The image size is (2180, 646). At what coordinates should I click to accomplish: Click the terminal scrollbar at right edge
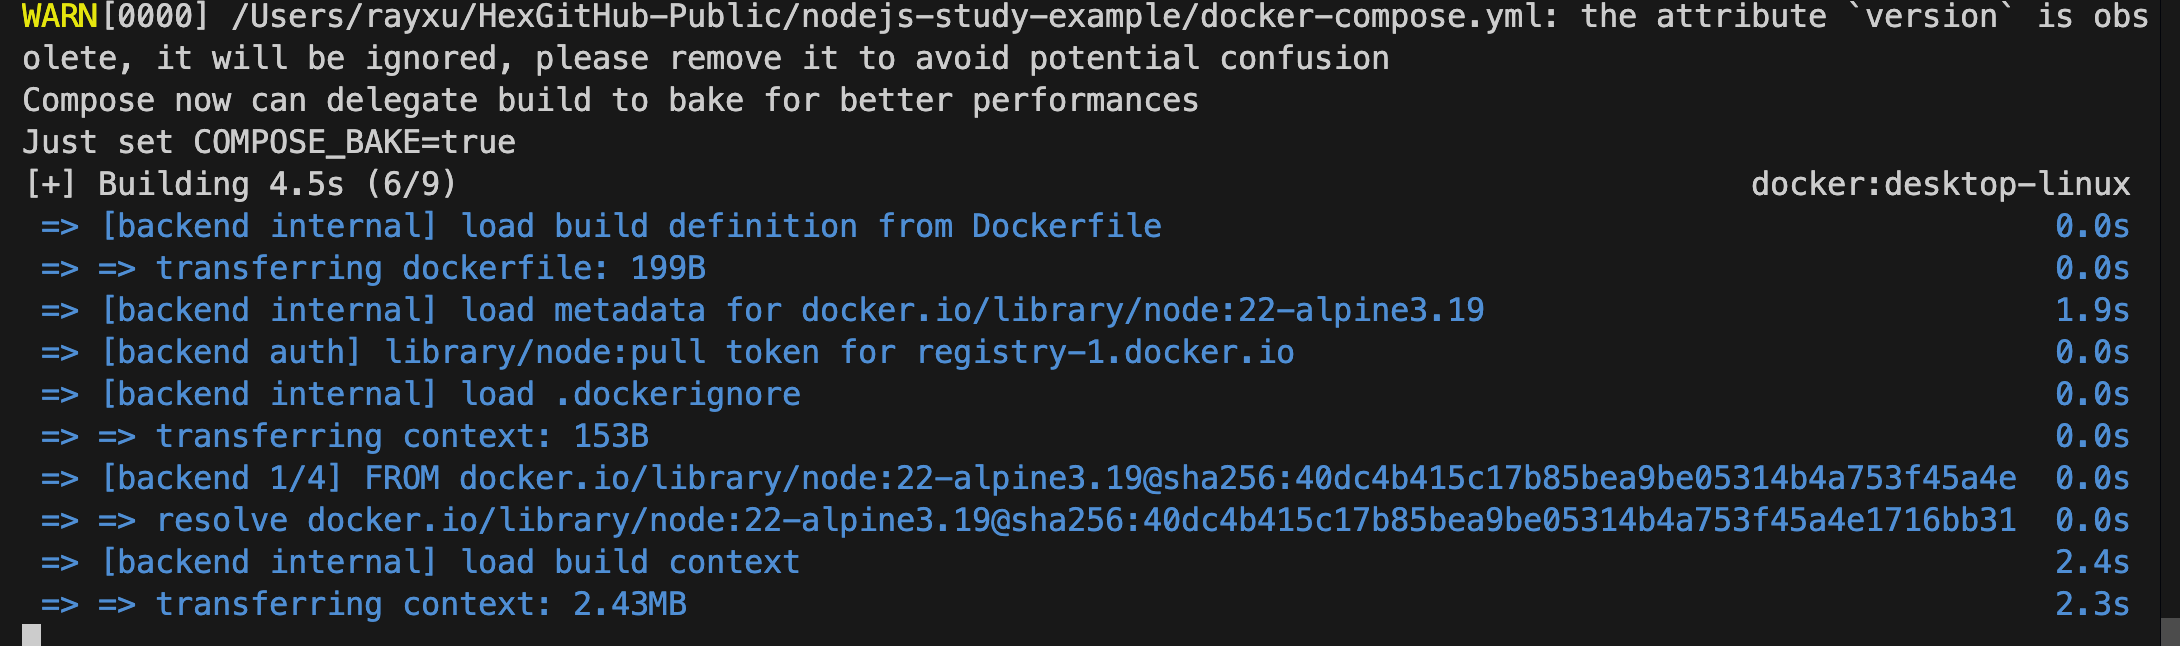coord(2170,631)
